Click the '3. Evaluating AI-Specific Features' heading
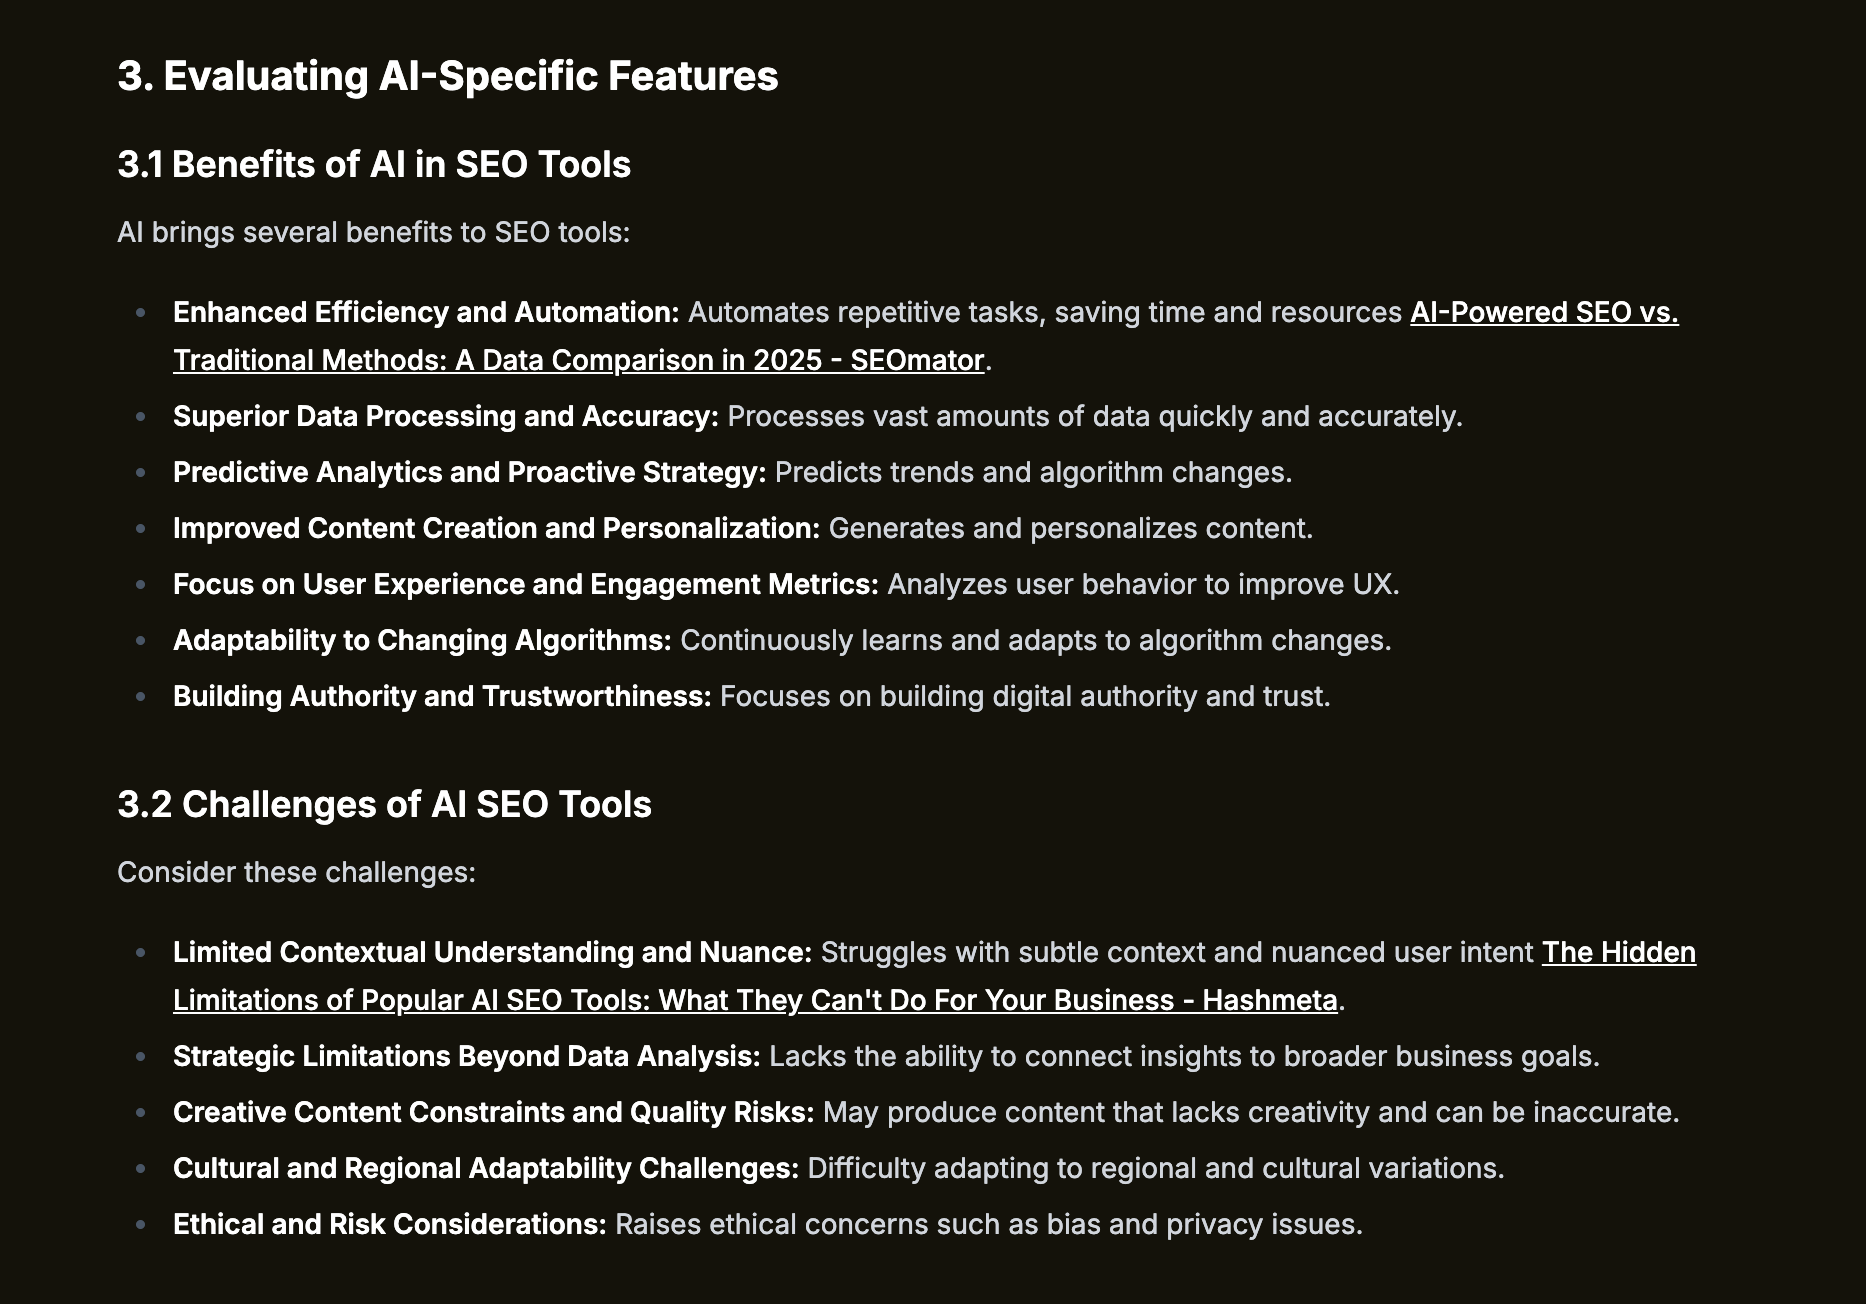 pos(447,76)
